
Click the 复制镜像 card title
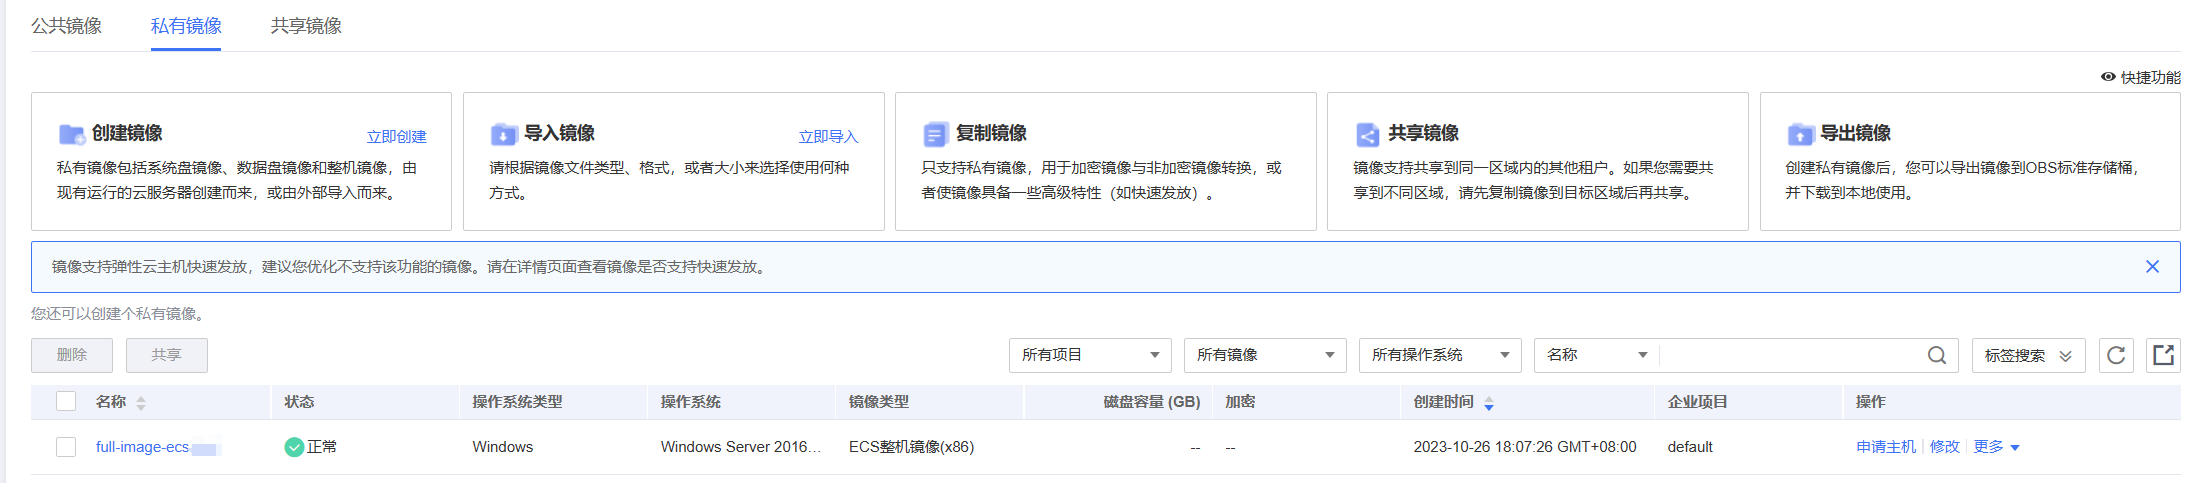pos(991,133)
